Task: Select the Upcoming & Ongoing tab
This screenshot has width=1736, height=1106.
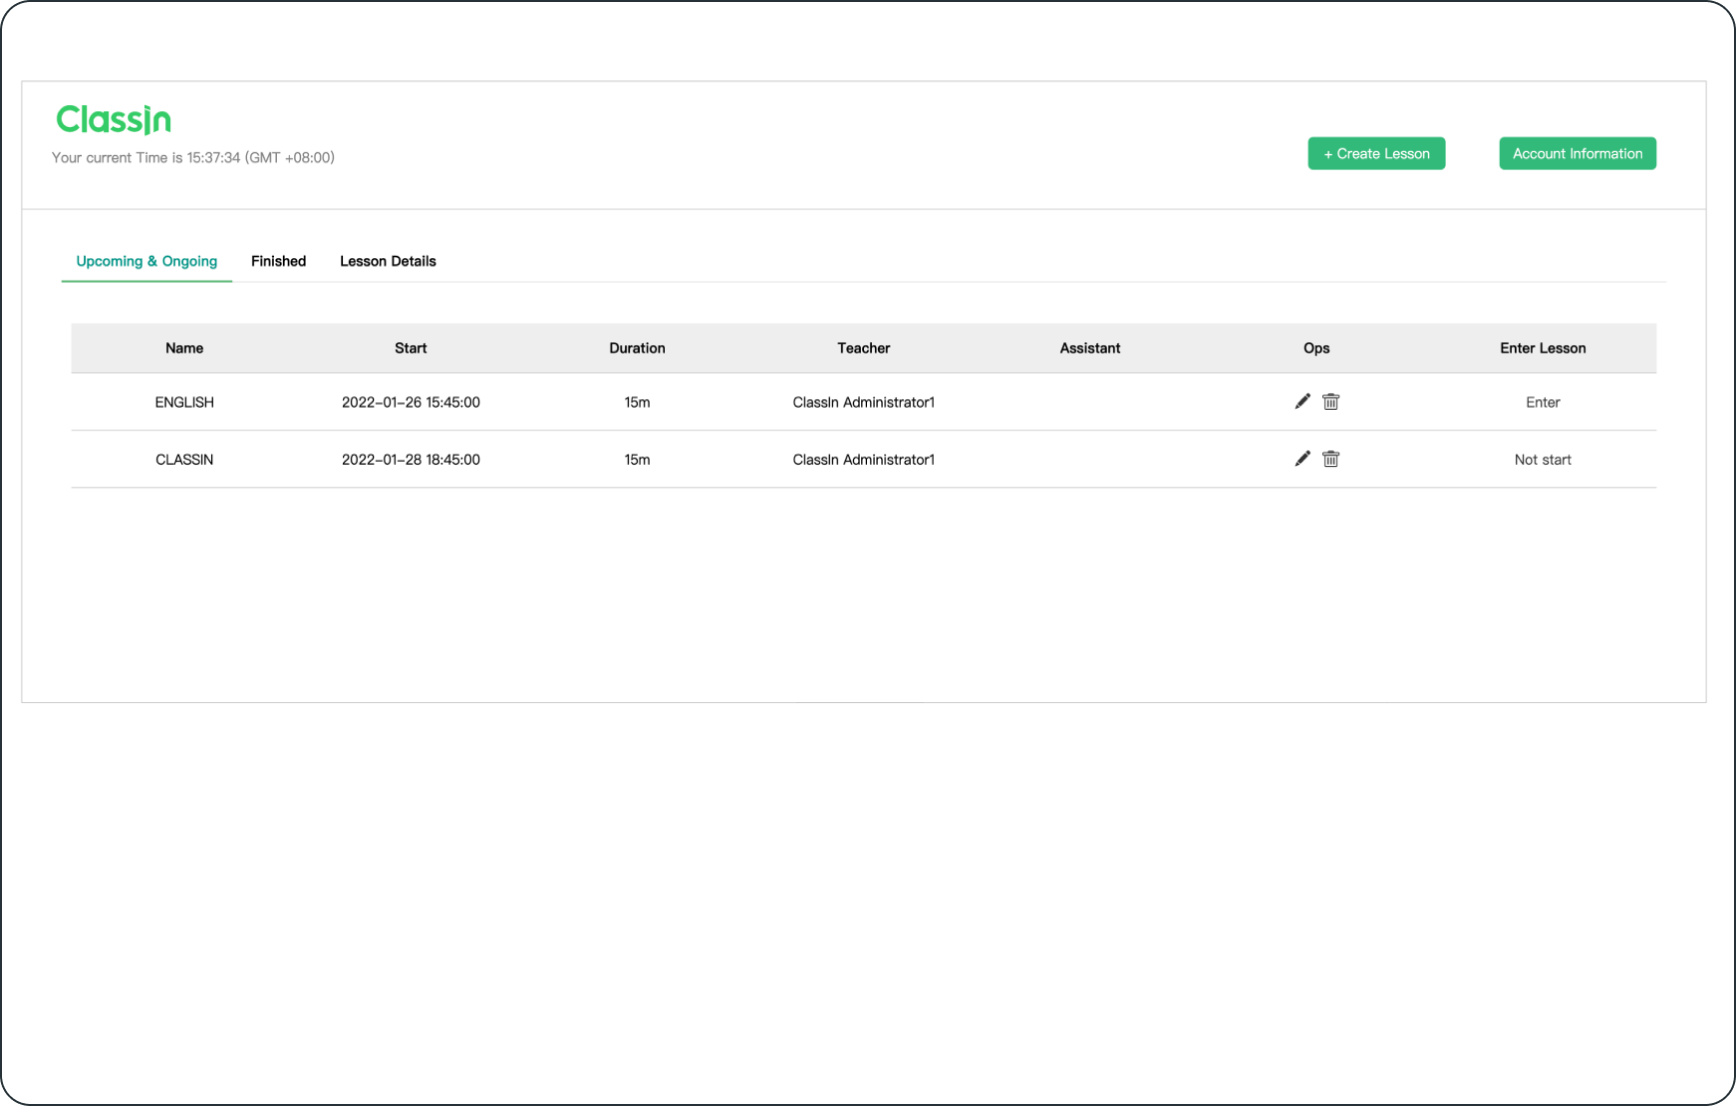Action: tap(146, 261)
